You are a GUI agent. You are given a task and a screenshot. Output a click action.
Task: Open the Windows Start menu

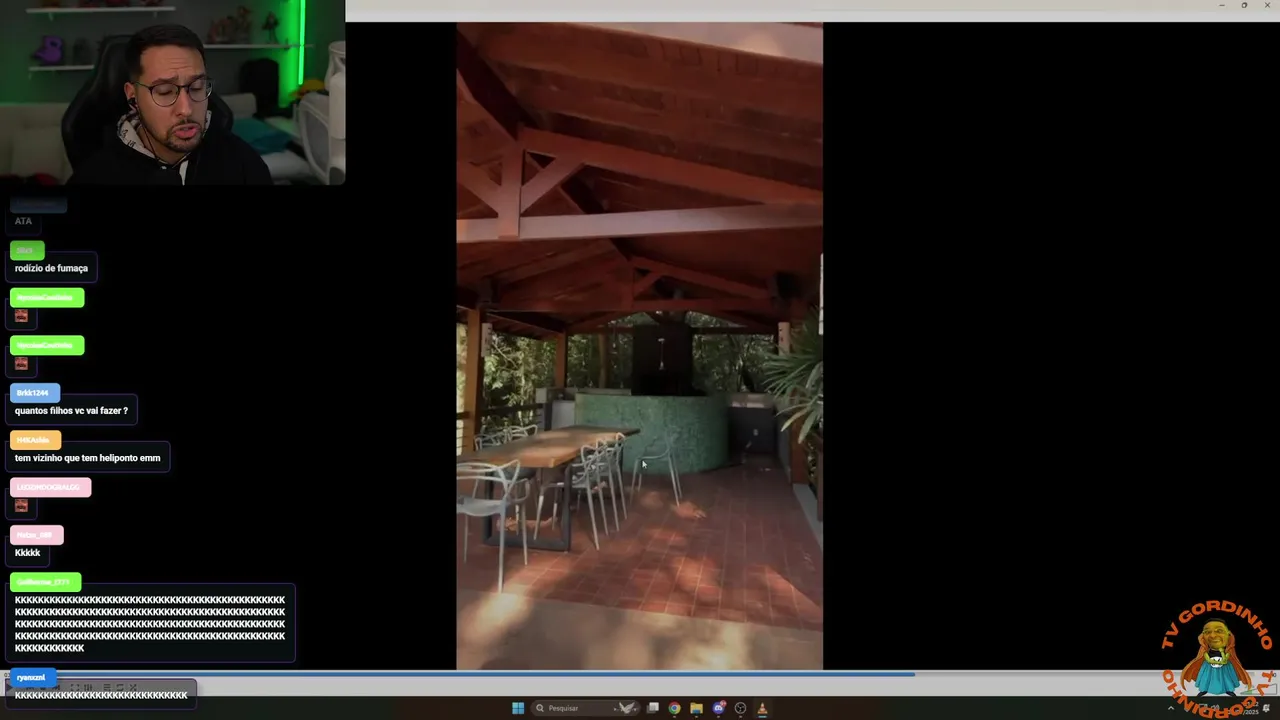tap(518, 708)
